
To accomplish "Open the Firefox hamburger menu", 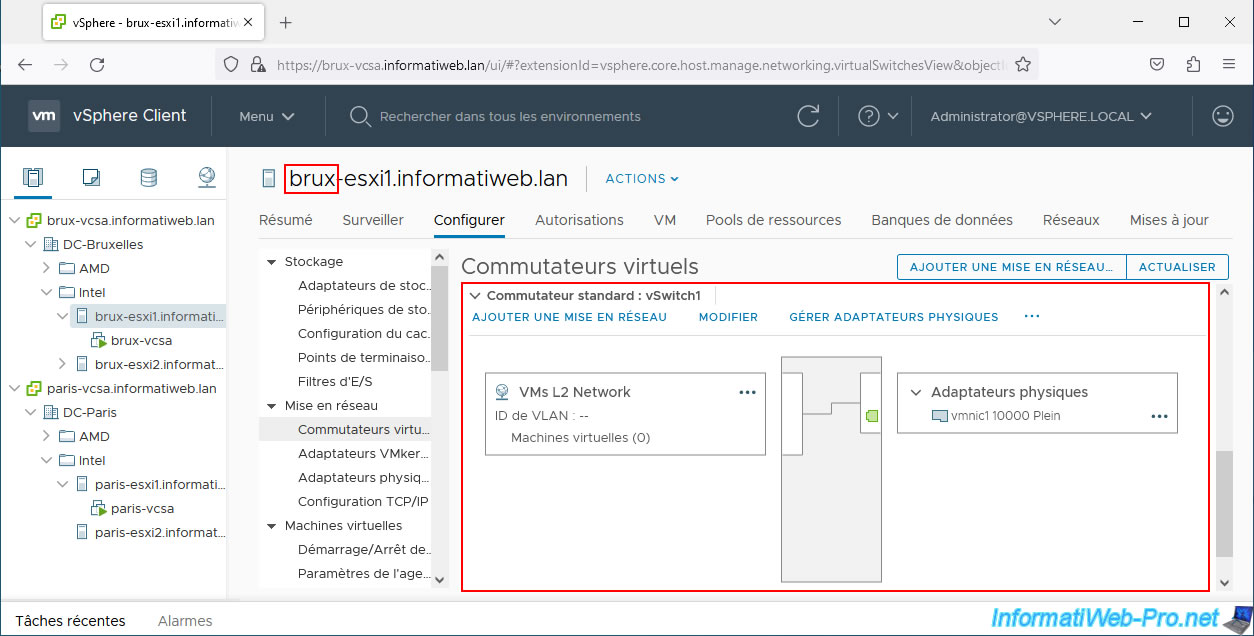I will 1229,64.
